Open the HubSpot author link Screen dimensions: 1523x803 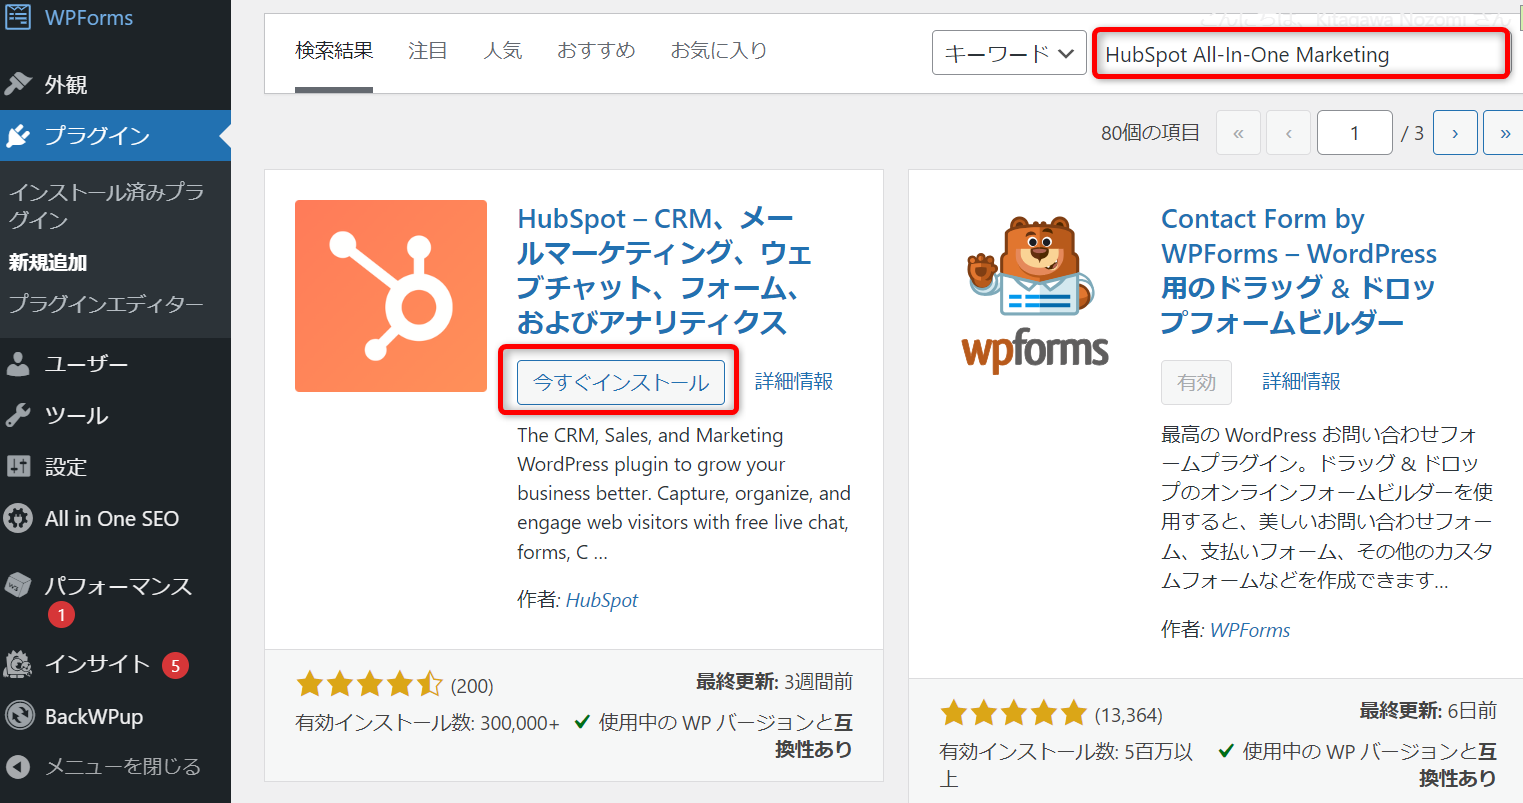pyautogui.click(x=602, y=600)
